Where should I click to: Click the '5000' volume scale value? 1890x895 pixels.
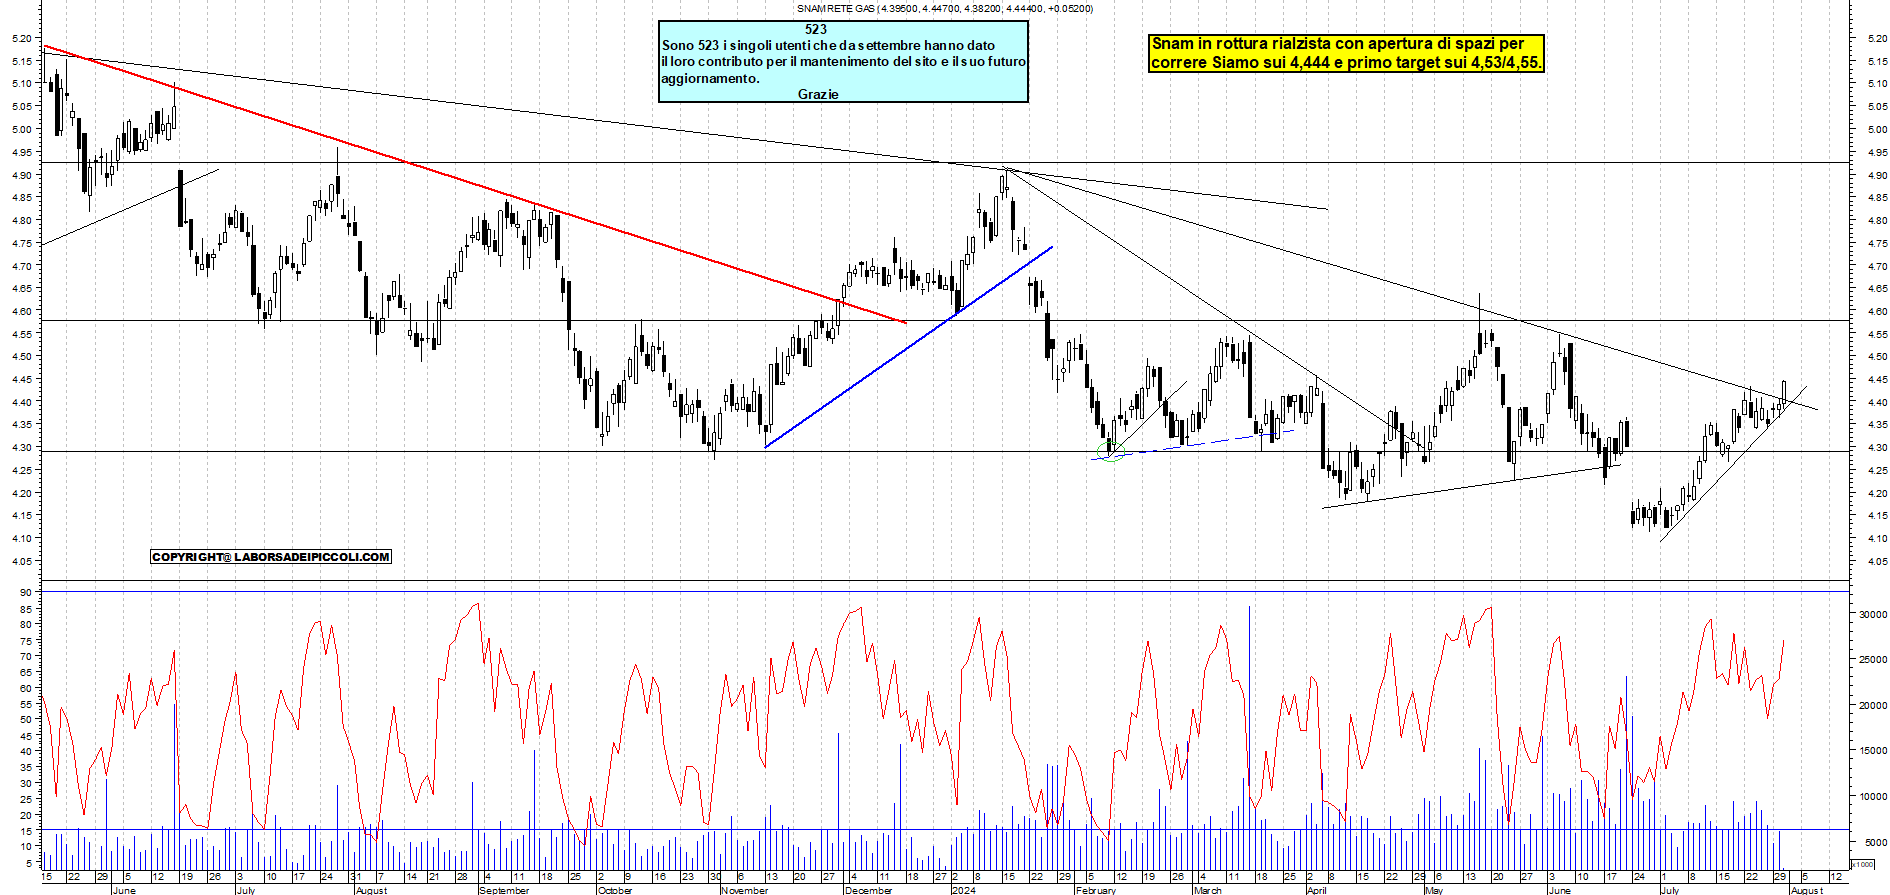(x=1875, y=843)
